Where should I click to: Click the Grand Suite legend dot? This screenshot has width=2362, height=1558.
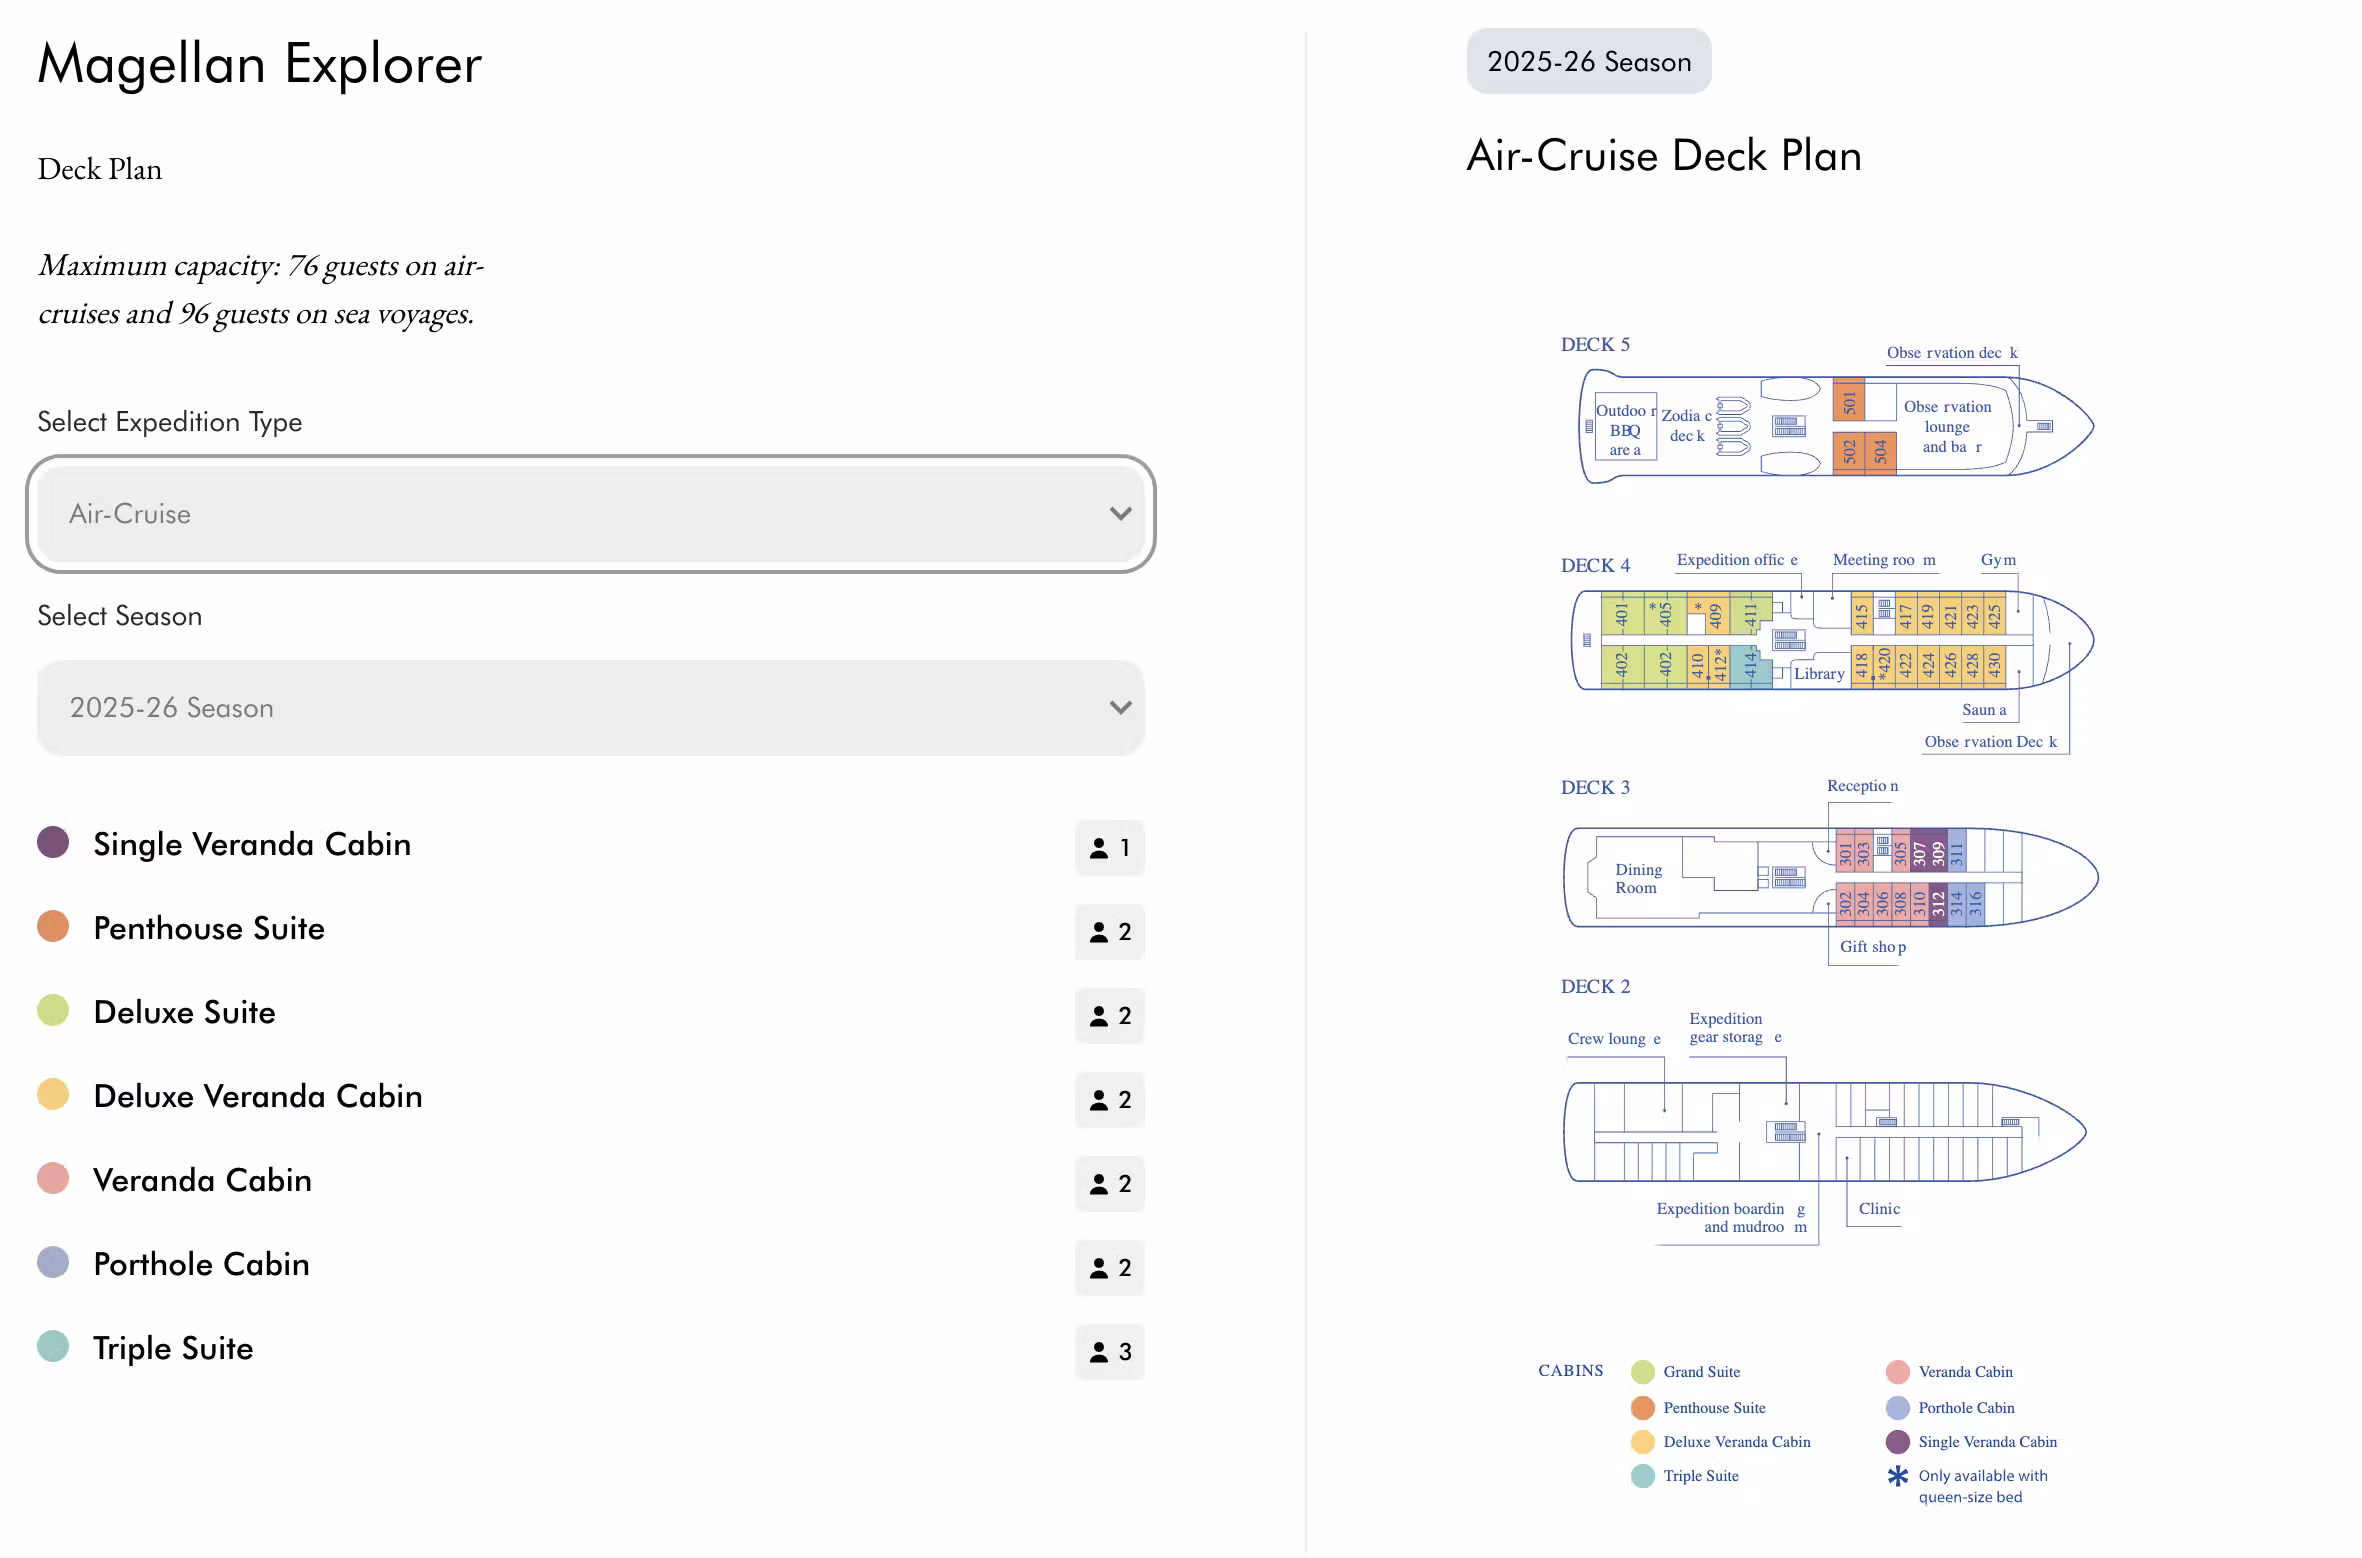click(1642, 1372)
